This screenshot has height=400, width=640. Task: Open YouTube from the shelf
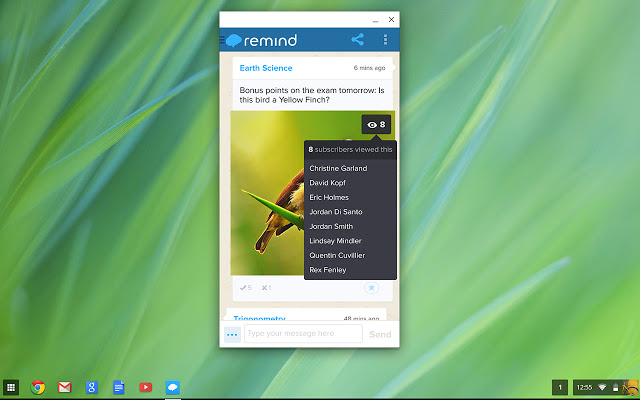pyautogui.click(x=146, y=387)
